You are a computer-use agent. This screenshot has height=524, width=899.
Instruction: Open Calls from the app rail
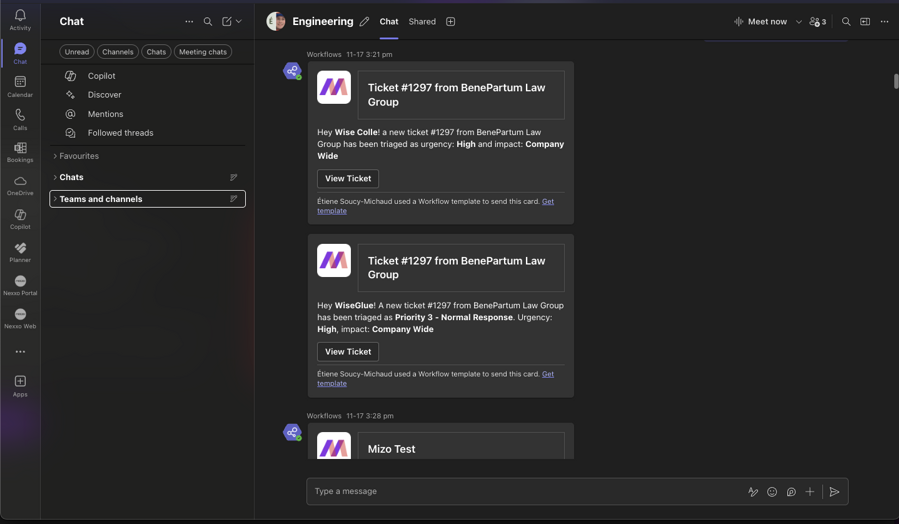tap(20, 119)
